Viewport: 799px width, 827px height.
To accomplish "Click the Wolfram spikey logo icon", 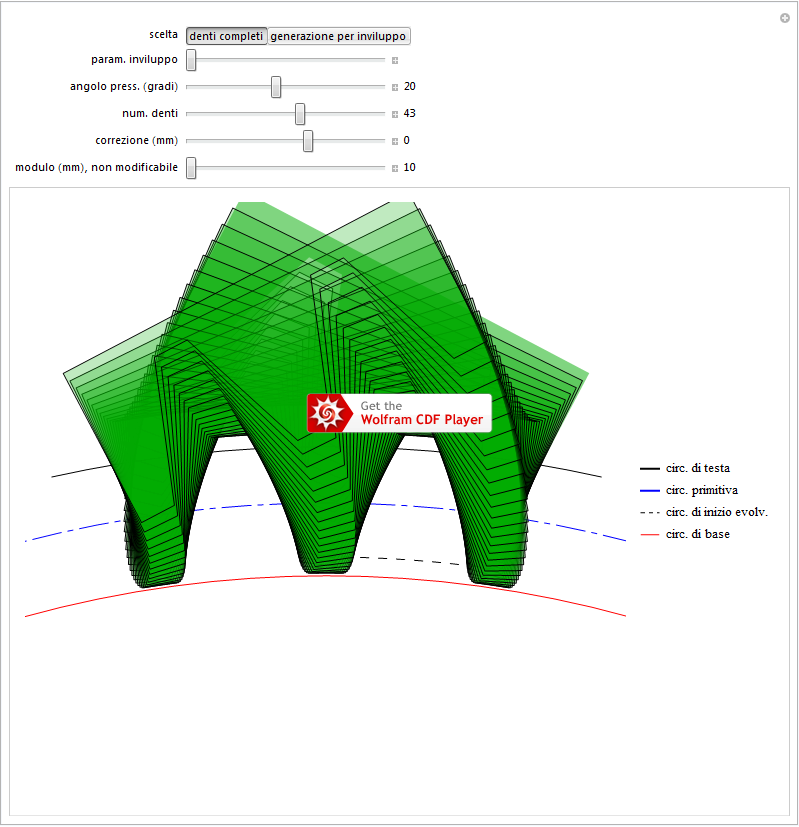I will [x=328, y=413].
